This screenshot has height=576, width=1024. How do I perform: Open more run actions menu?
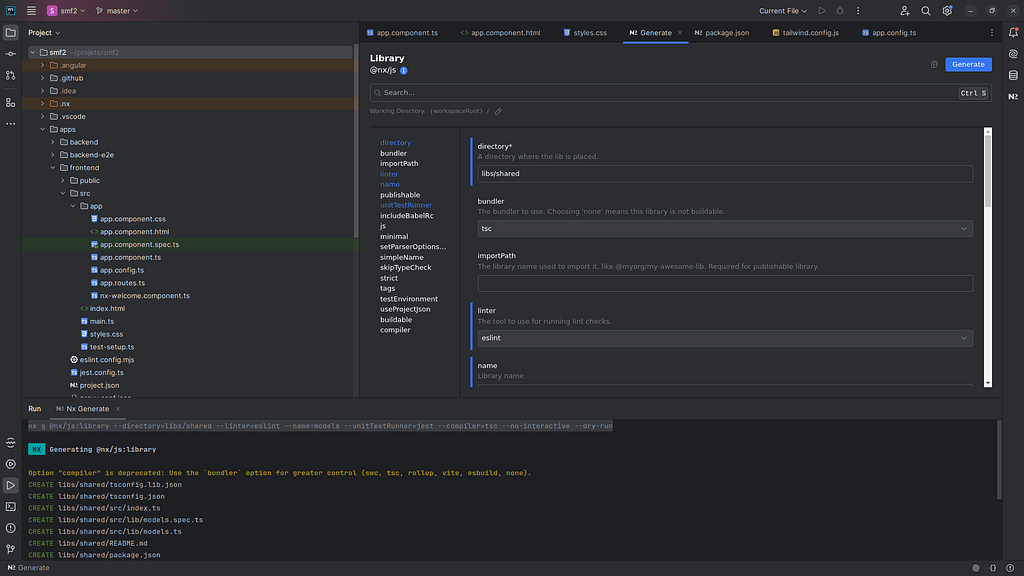coord(858,10)
